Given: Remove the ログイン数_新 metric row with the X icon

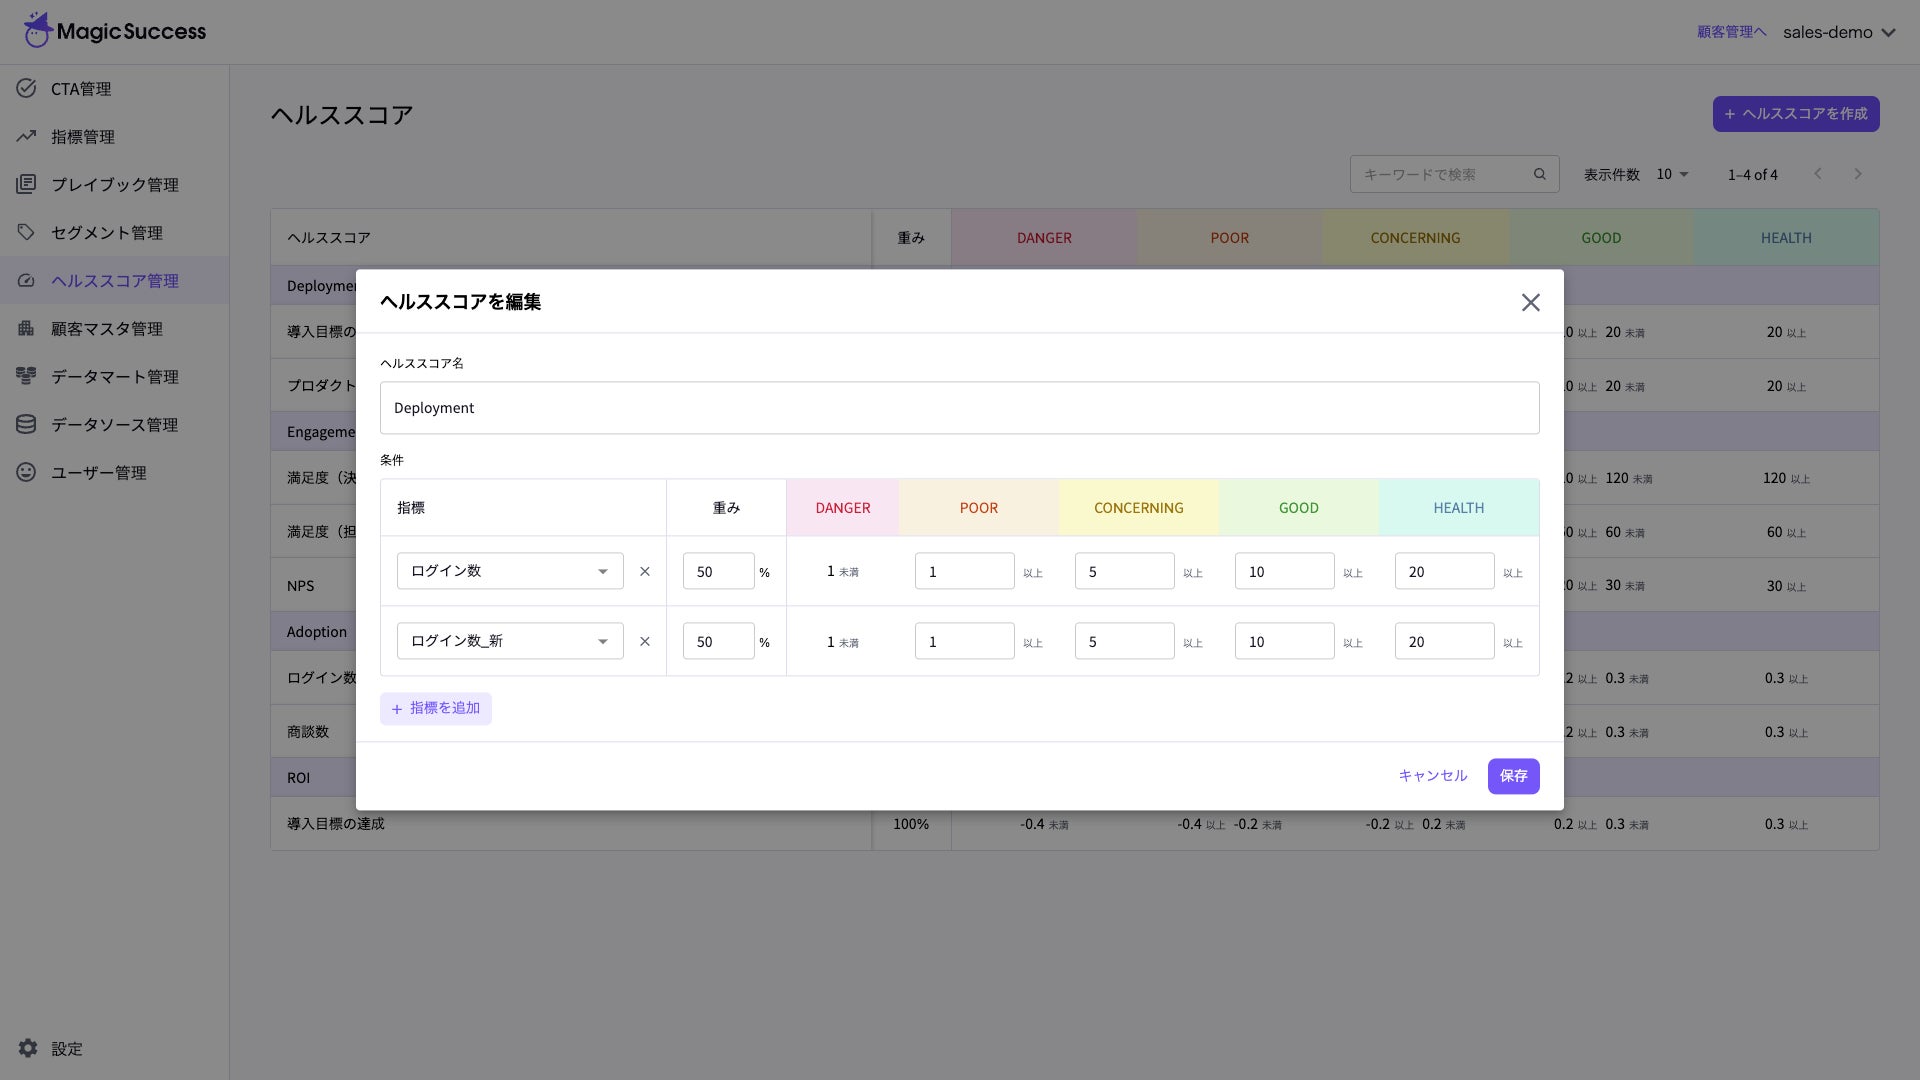Looking at the screenshot, I should 645,642.
